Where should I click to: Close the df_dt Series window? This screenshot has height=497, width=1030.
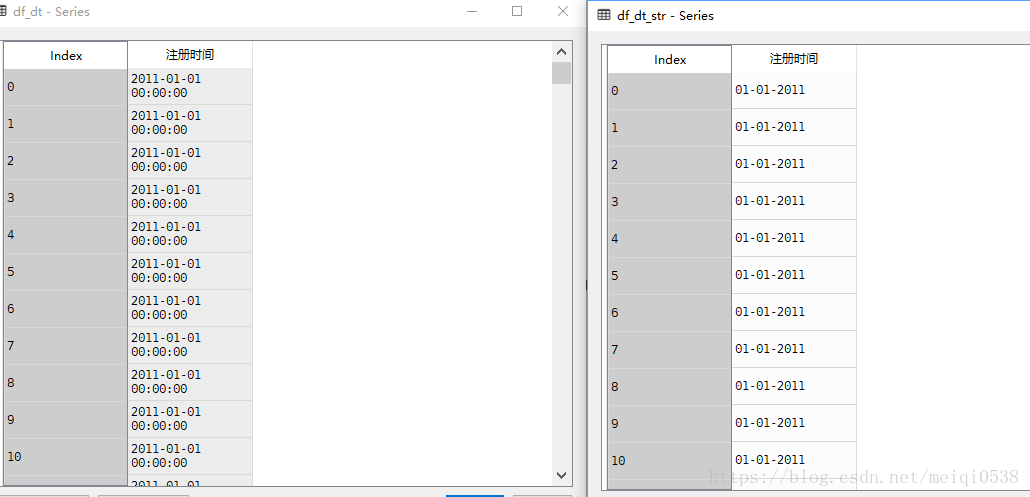[x=563, y=11]
